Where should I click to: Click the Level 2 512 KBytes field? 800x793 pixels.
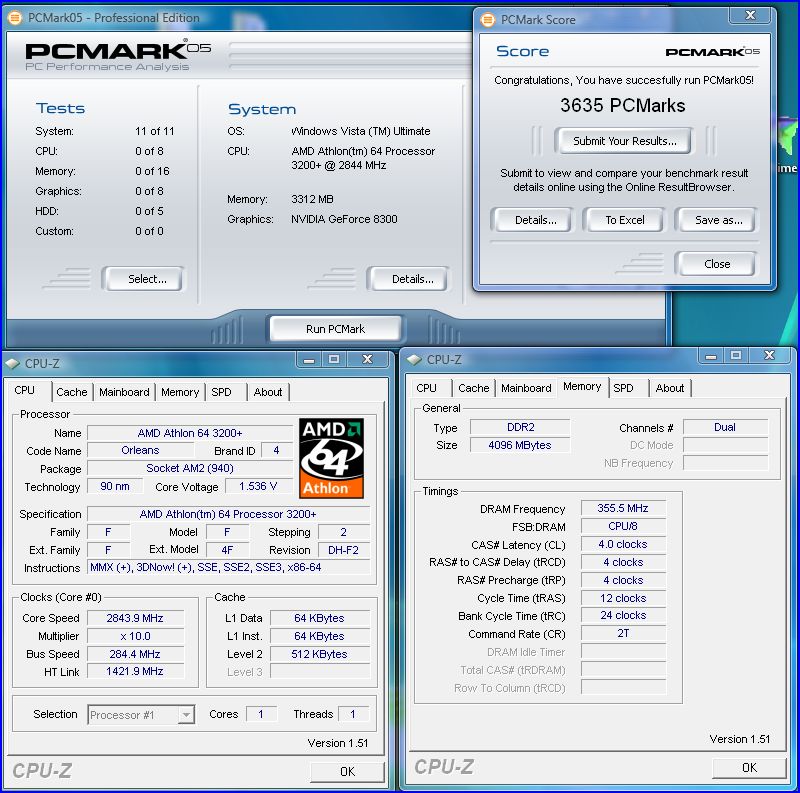[x=319, y=654]
